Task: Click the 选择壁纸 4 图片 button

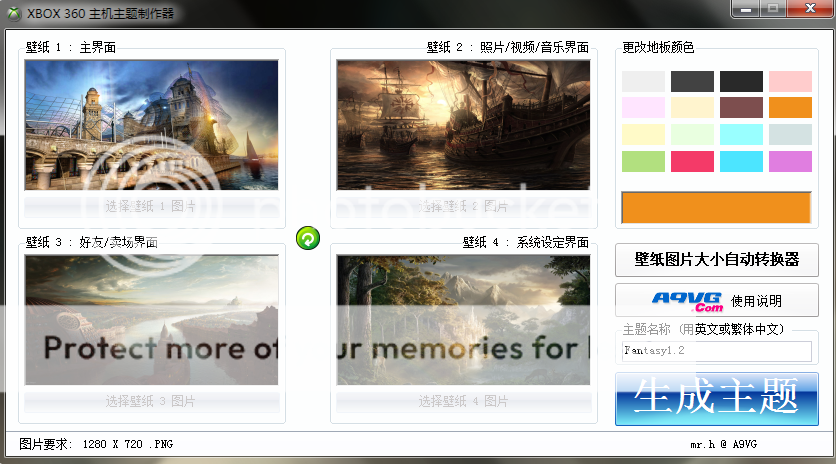Action: point(463,401)
